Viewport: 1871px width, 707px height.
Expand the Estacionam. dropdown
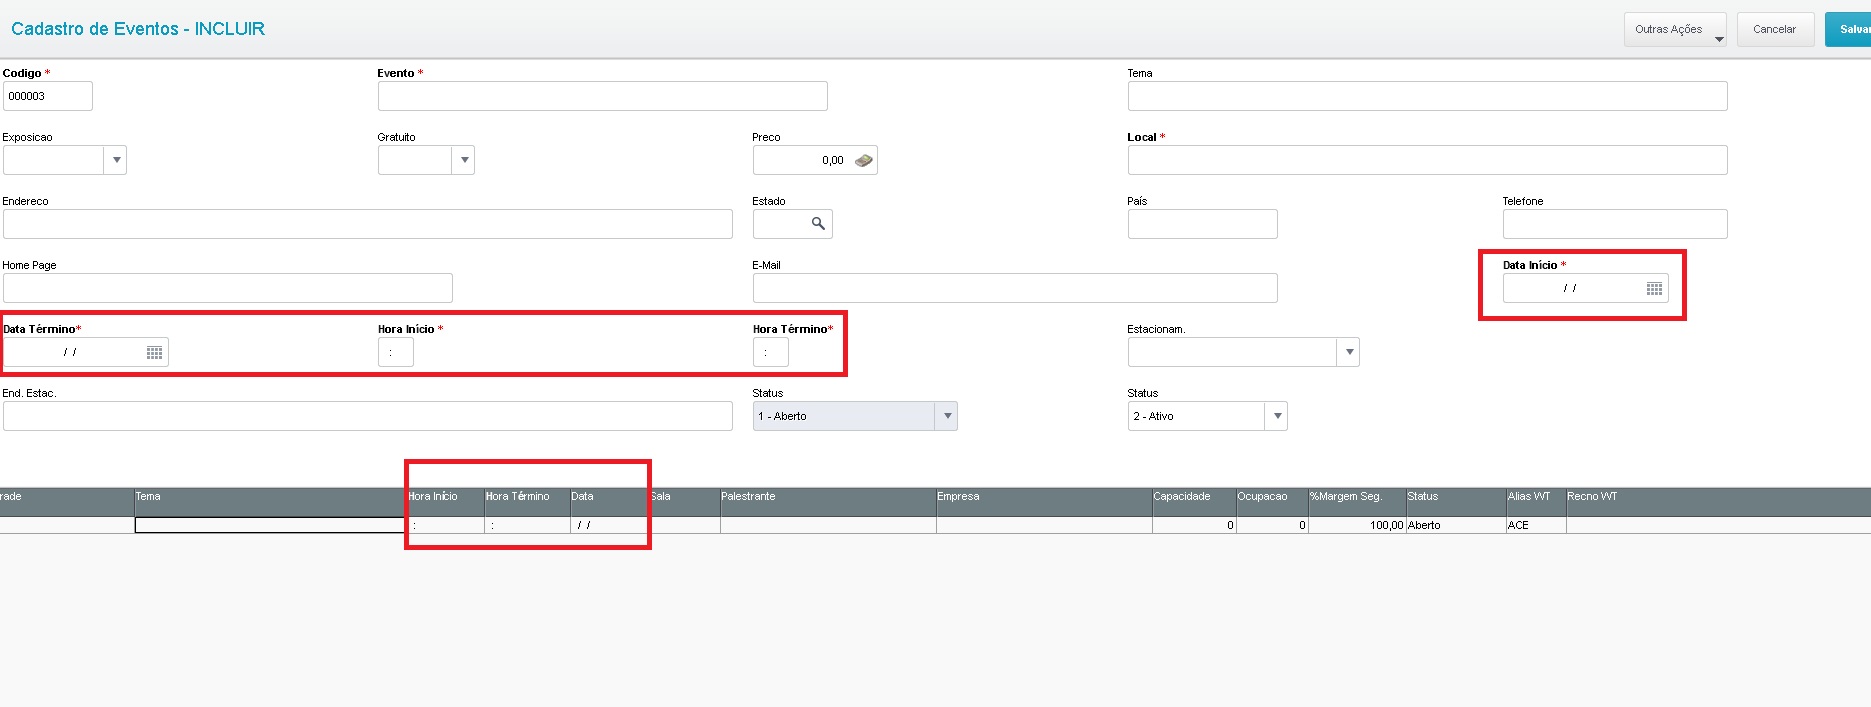[x=1349, y=352]
